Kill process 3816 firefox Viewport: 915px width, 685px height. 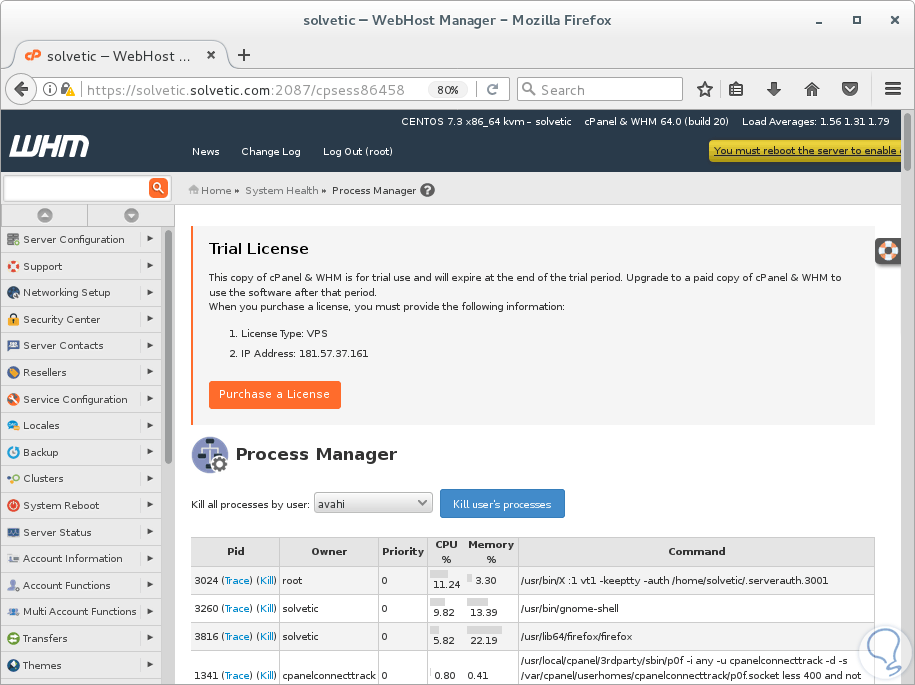pyautogui.click(x=268, y=637)
